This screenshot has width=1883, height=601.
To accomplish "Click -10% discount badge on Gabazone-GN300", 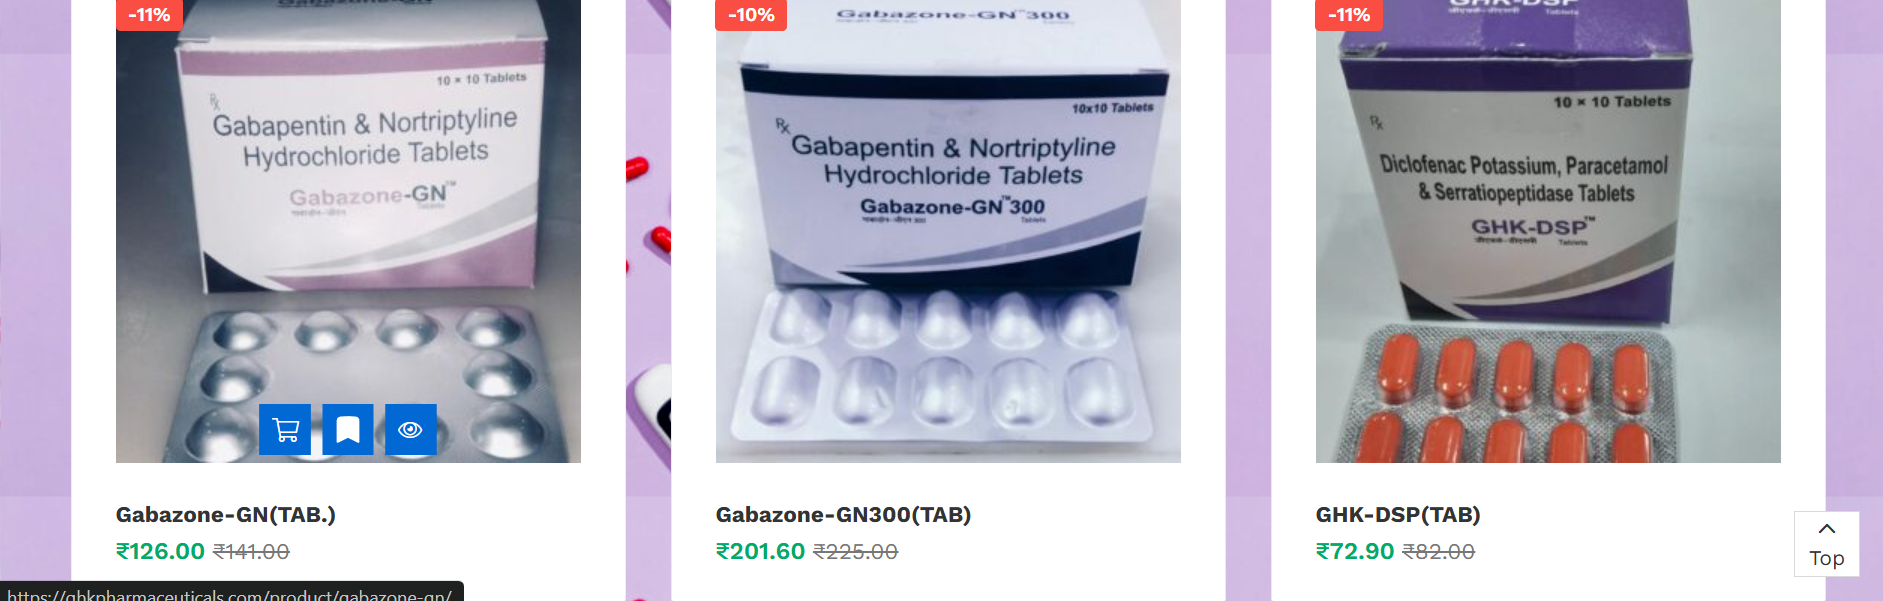I will coord(751,15).
